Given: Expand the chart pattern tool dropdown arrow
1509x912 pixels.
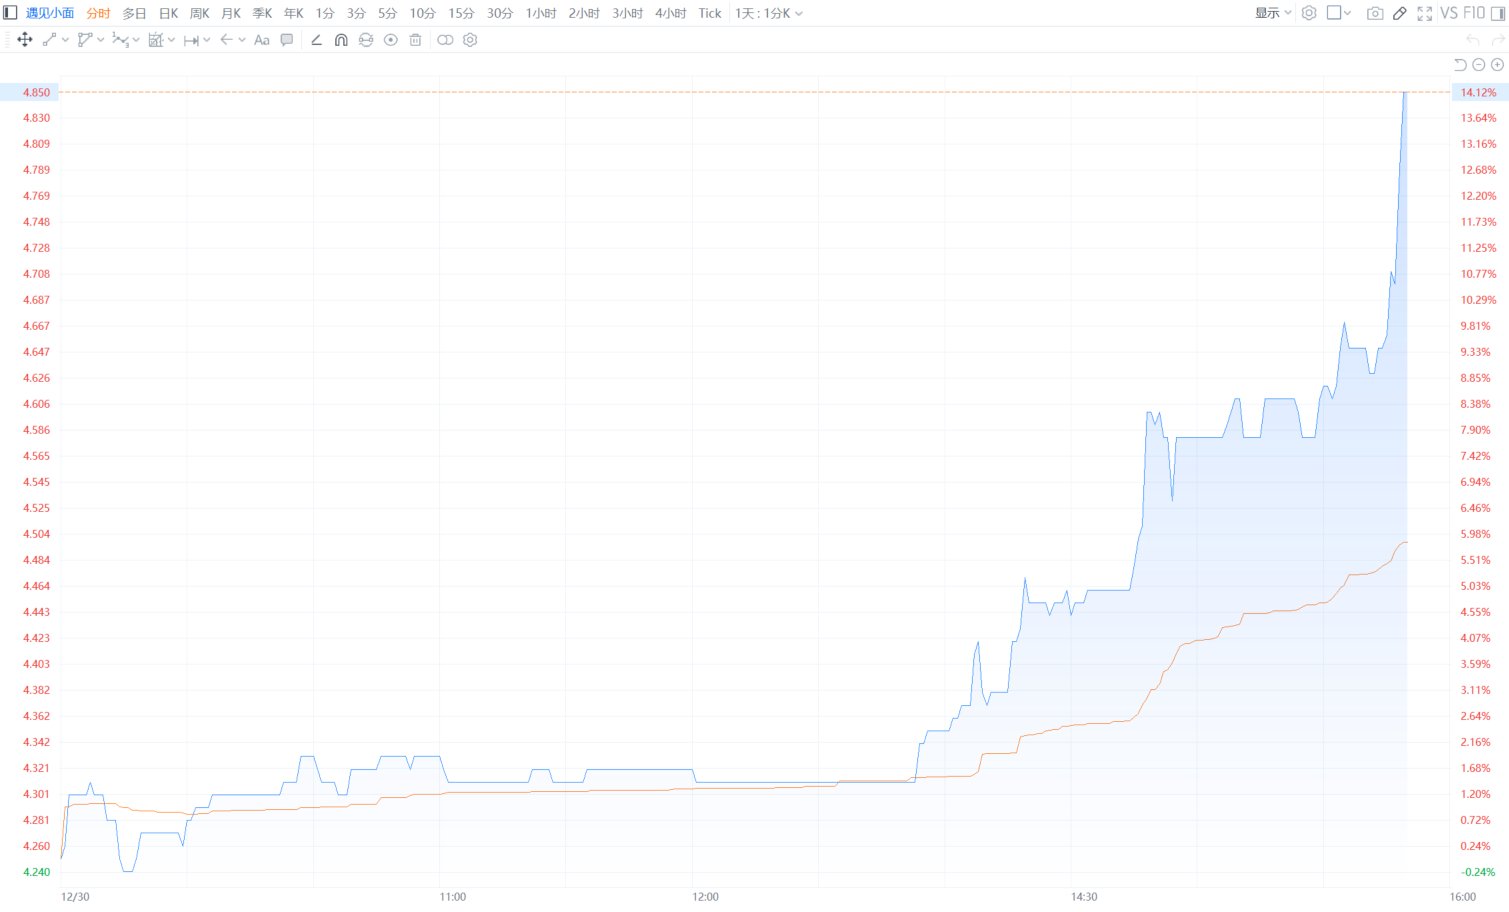Looking at the screenshot, I should pyautogui.click(x=171, y=40).
